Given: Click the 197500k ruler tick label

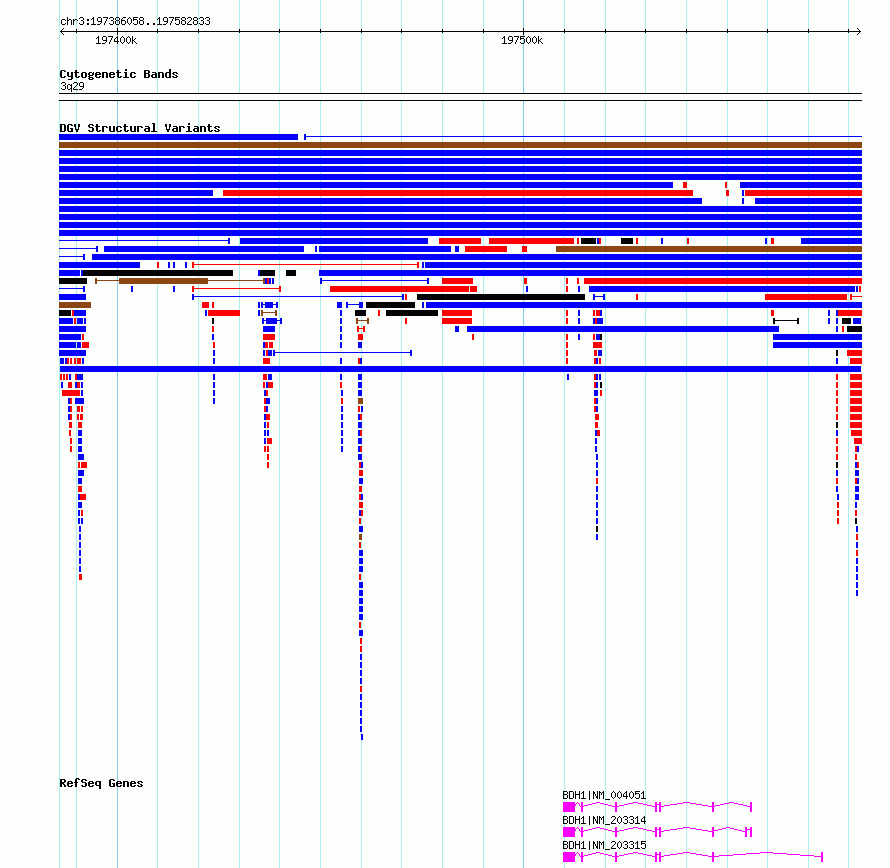Looking at the screenshot, I should click(522, 40).
